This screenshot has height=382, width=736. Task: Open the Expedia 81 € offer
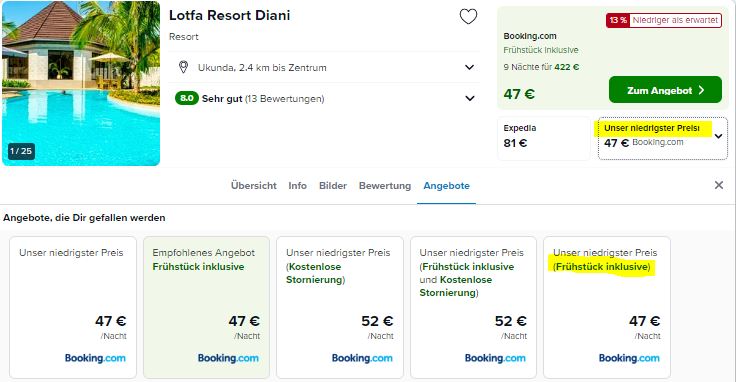[544, 138]
